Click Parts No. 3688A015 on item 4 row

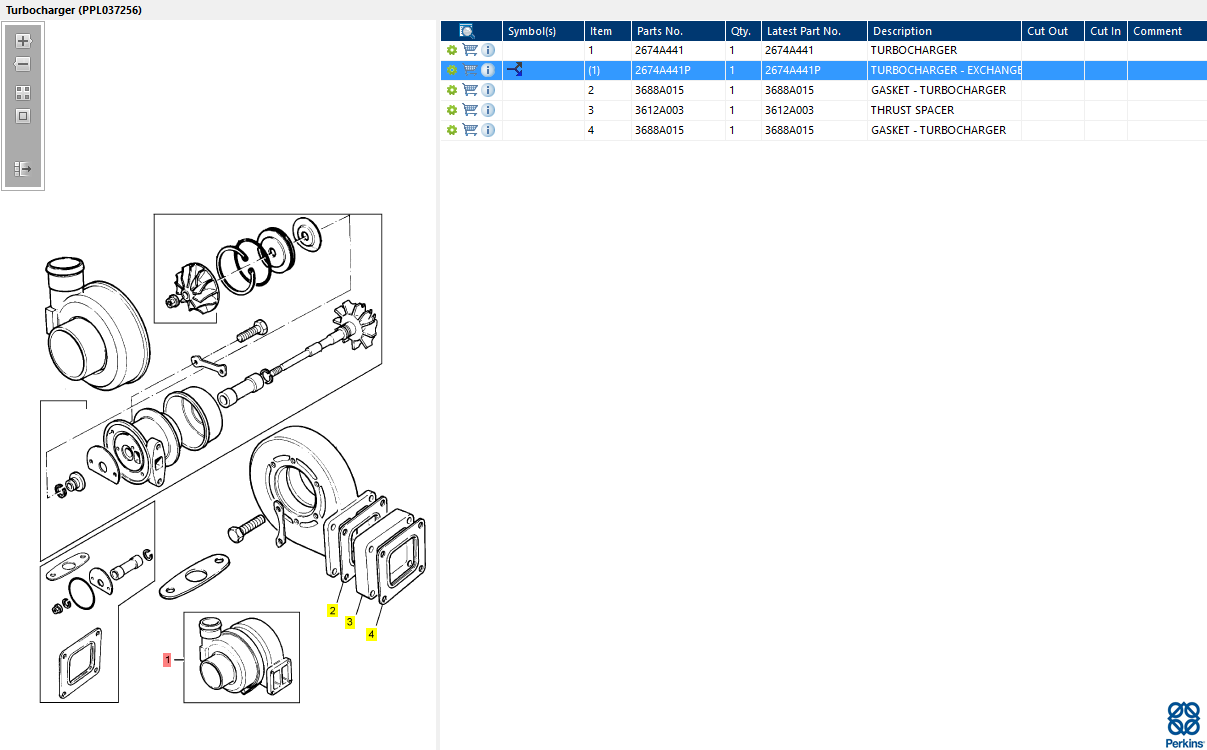[x=660, y=130]
